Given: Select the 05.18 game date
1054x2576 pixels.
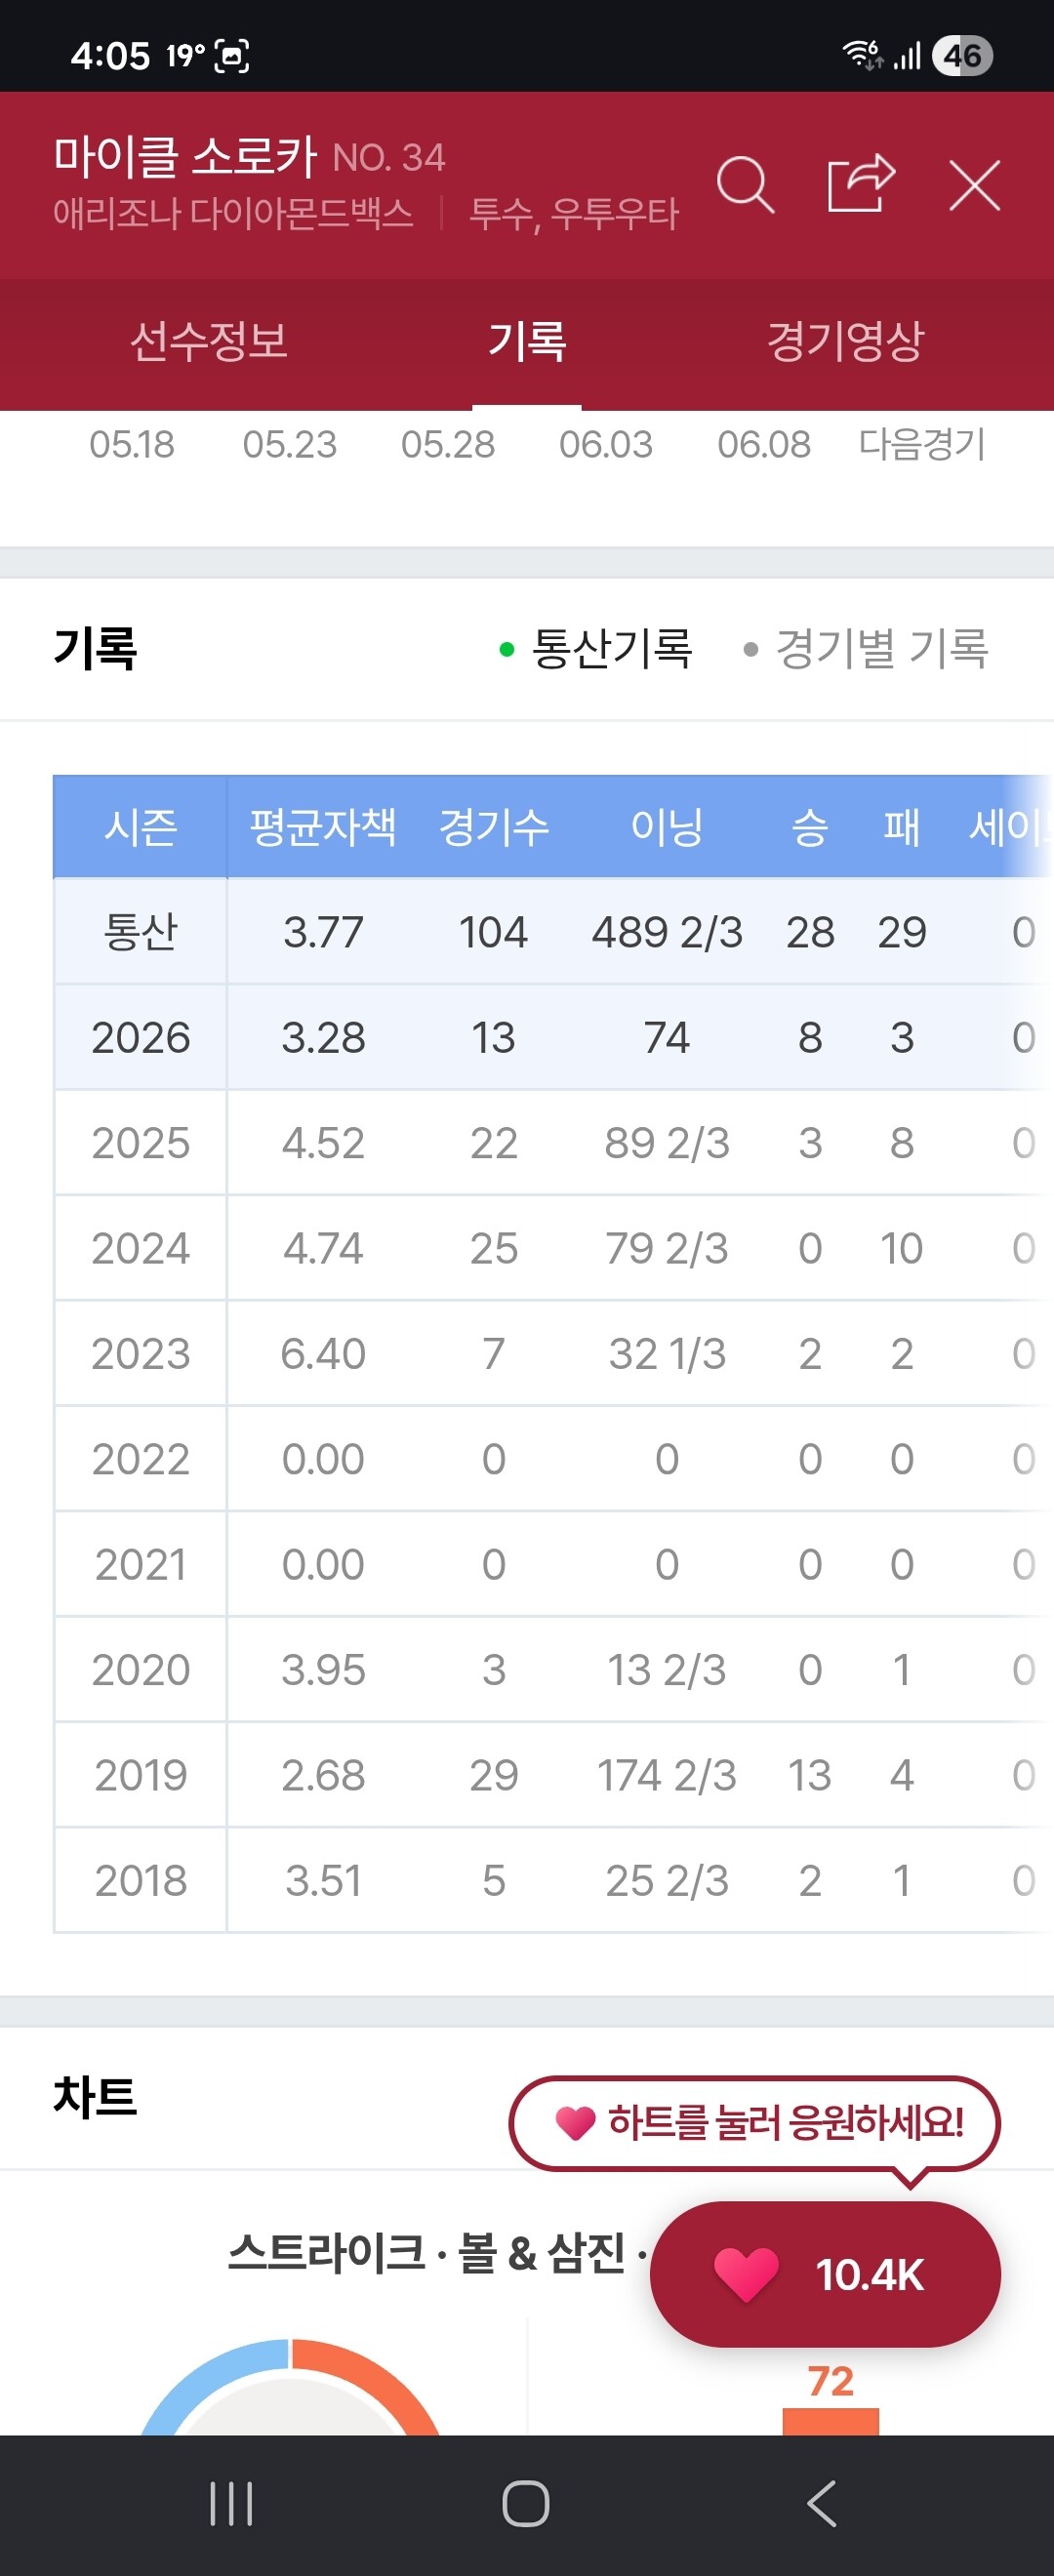Looking at the screenshot, I should [132, 443].
